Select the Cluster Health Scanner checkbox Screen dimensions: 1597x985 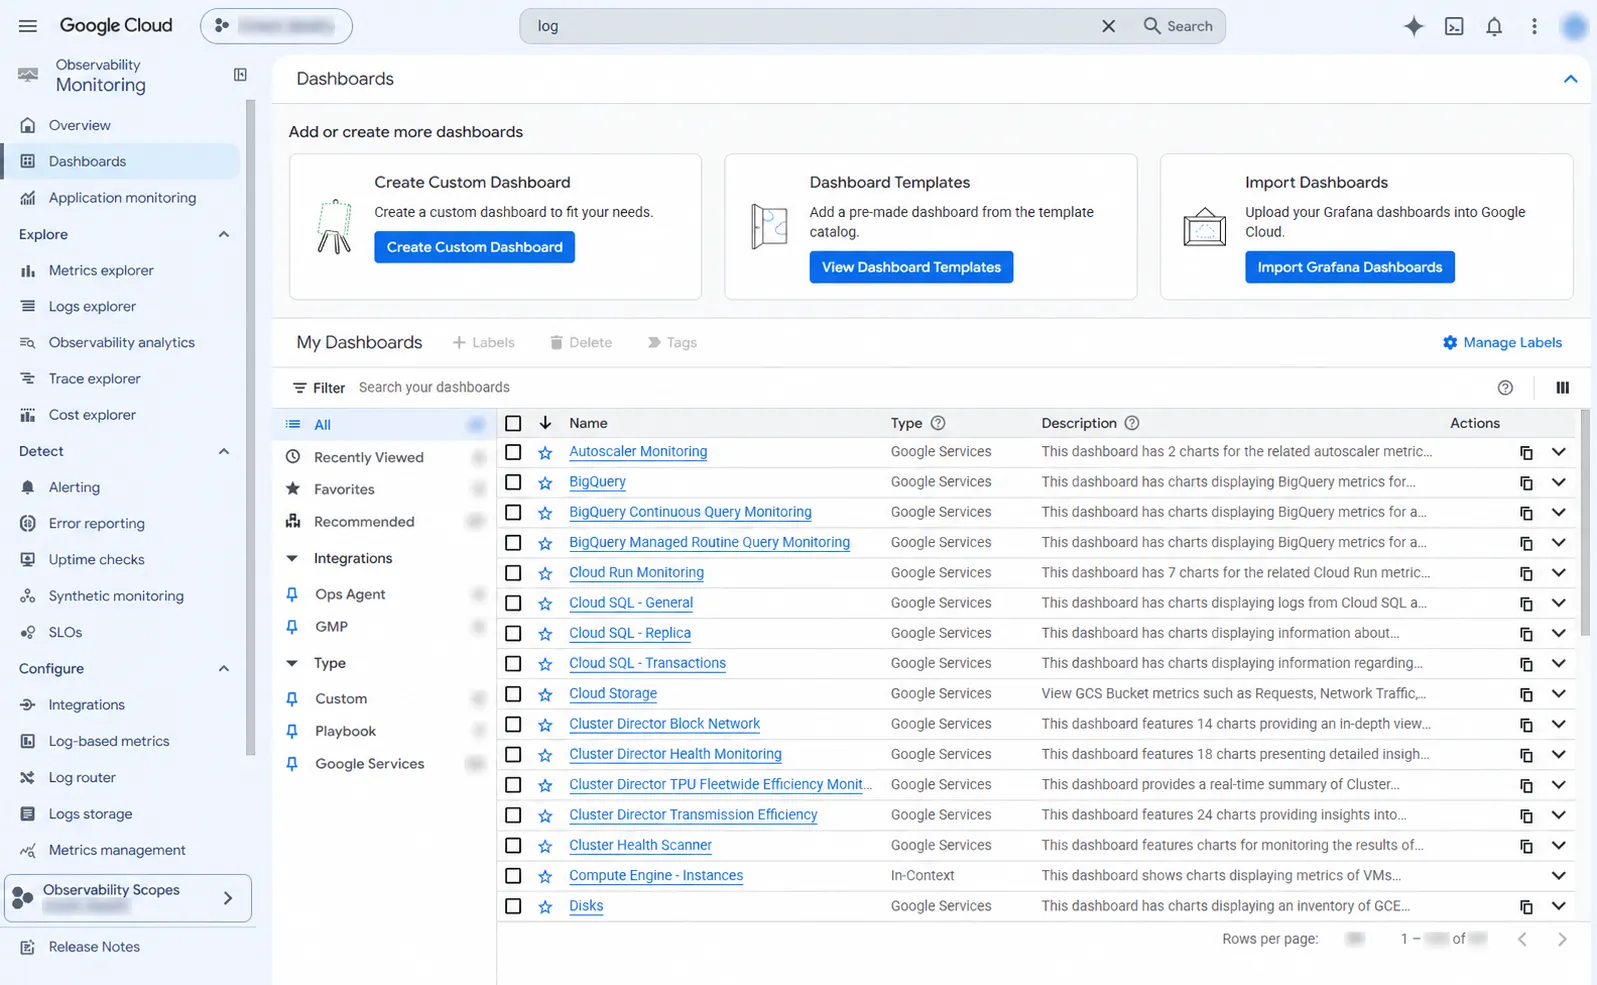tap(513, 845)
